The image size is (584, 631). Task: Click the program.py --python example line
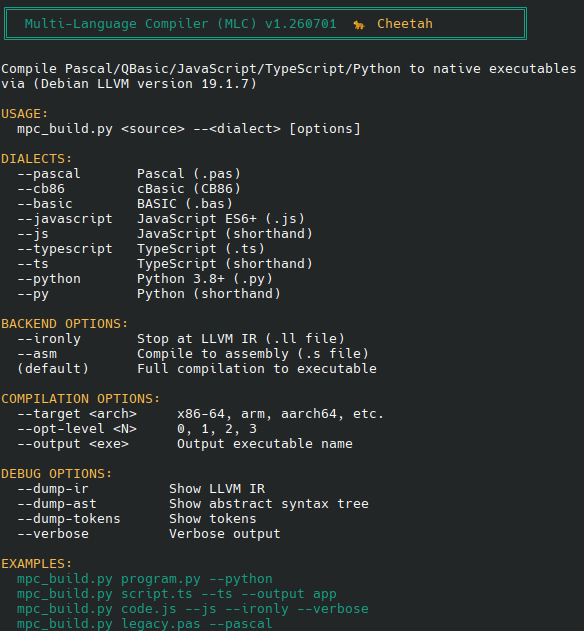click(145, 579)
